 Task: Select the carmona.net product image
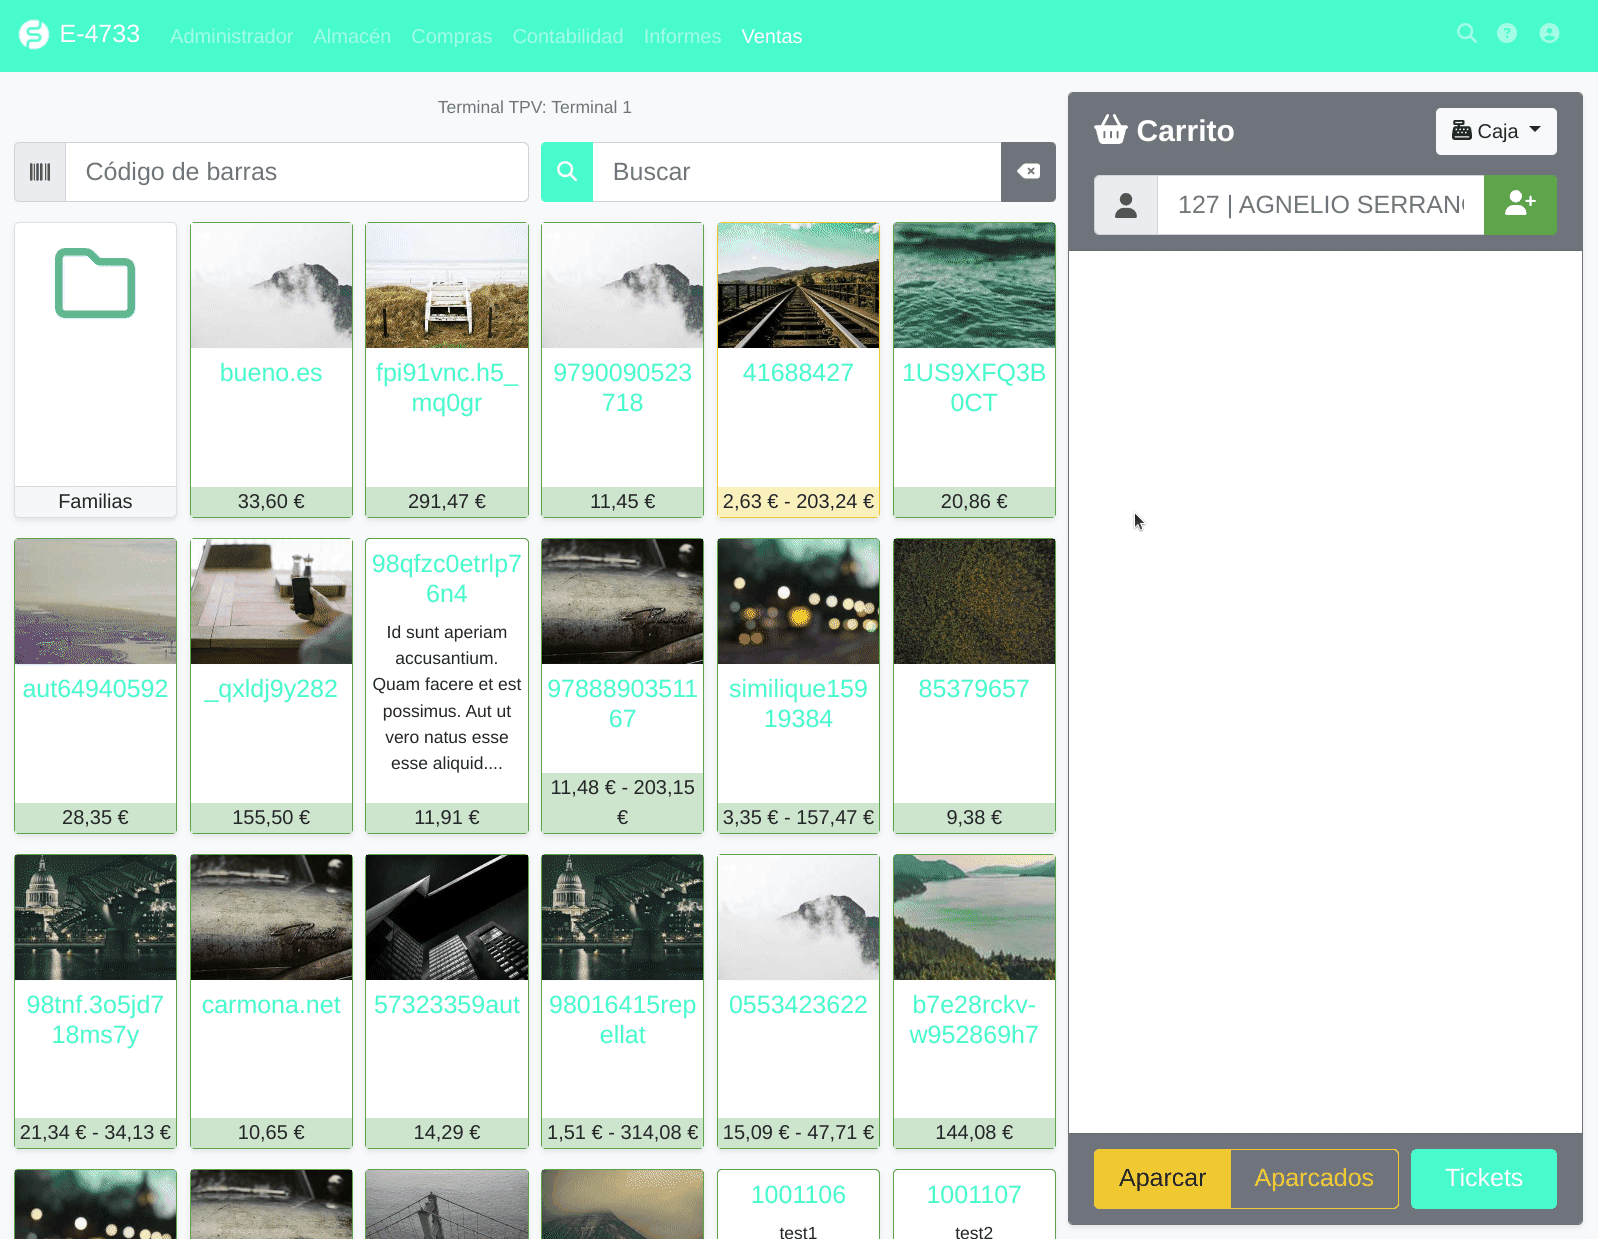(271, 917)
